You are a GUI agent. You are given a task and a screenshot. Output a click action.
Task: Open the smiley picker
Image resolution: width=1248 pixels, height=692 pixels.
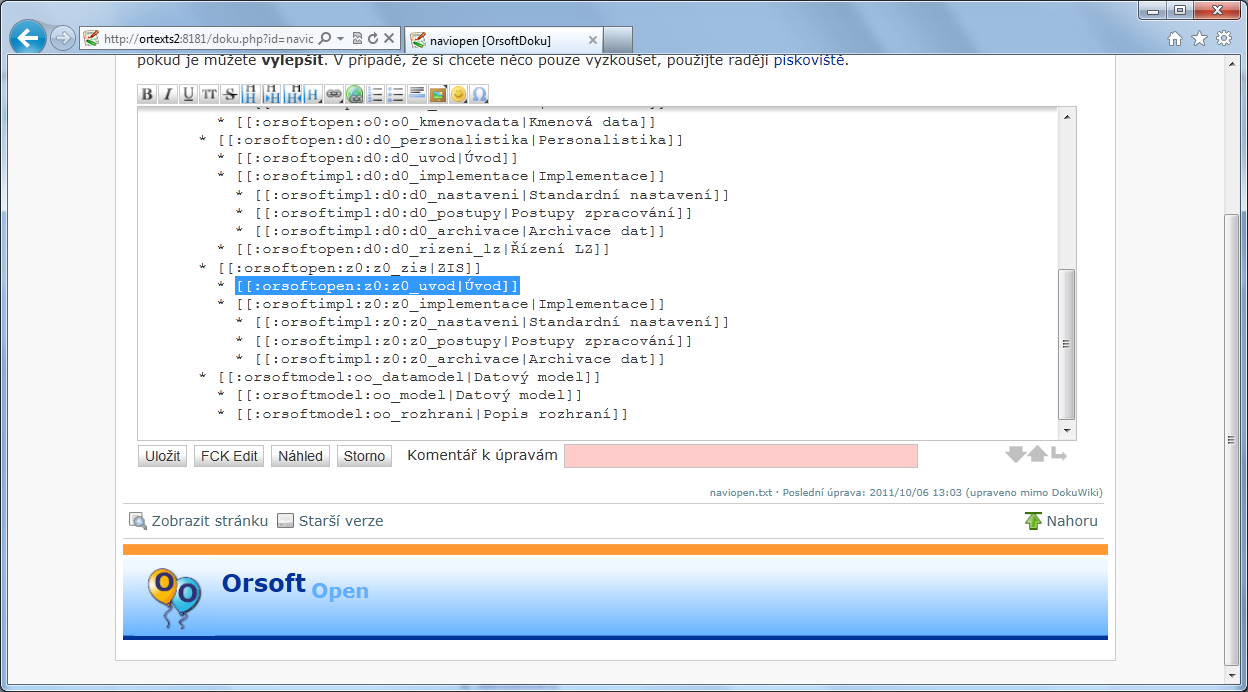click(458, 94)
